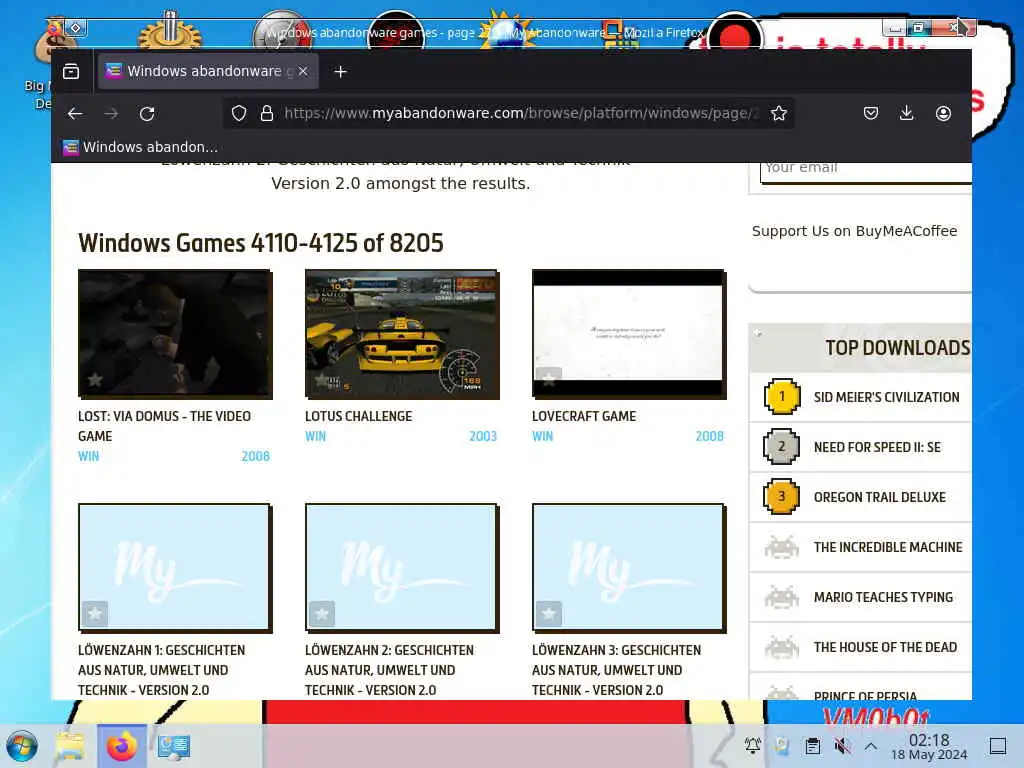Open Lotus Challenge racing thumbnail
This screenshot has height=768, width=1024.
pos(402,334)
